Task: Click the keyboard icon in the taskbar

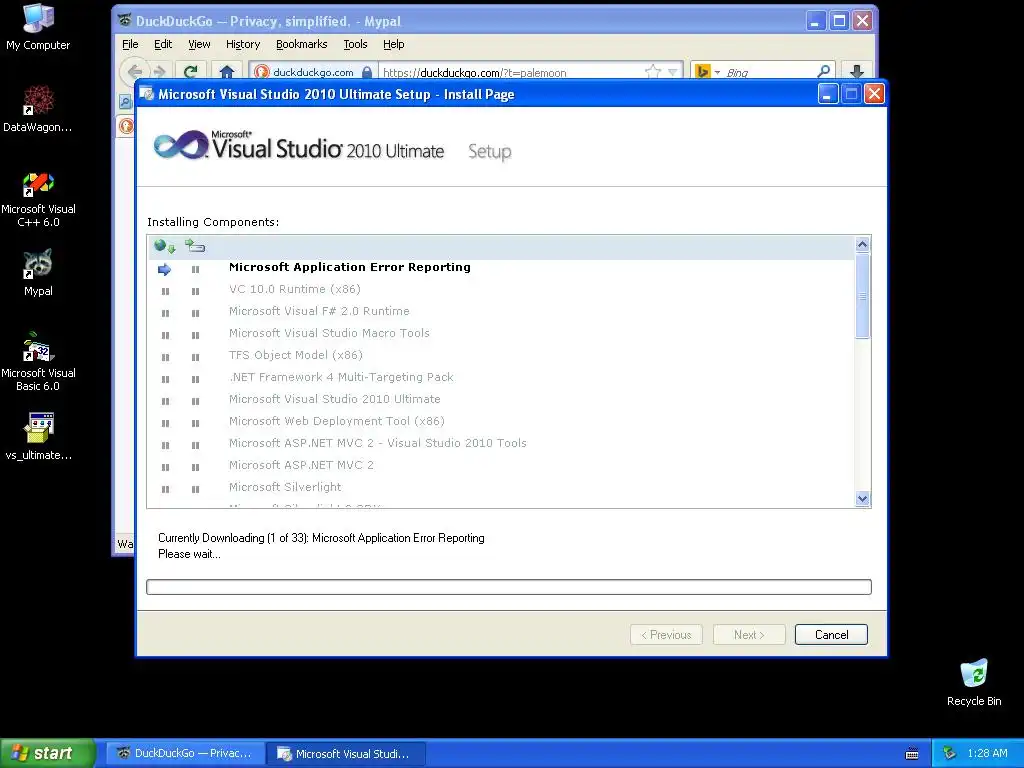Action: (912, 754)
